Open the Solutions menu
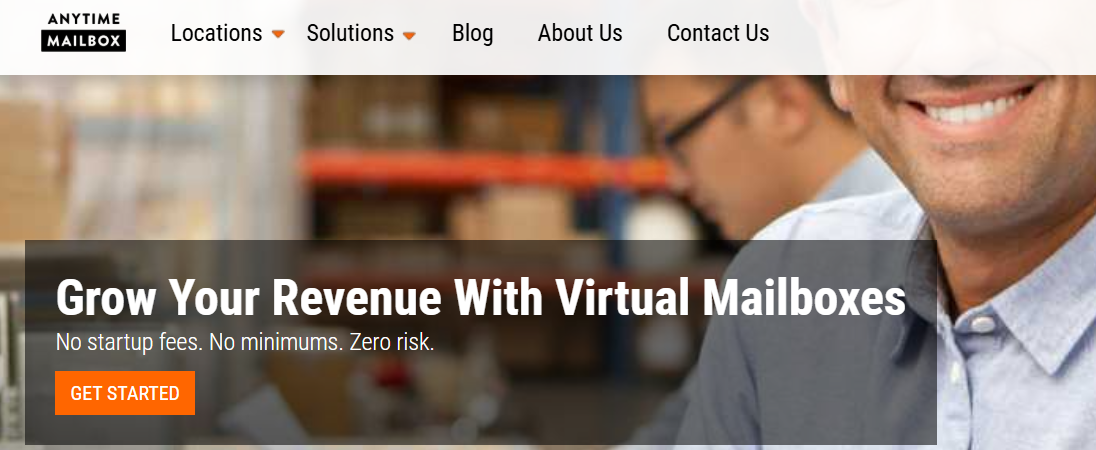 click(350, 33)
